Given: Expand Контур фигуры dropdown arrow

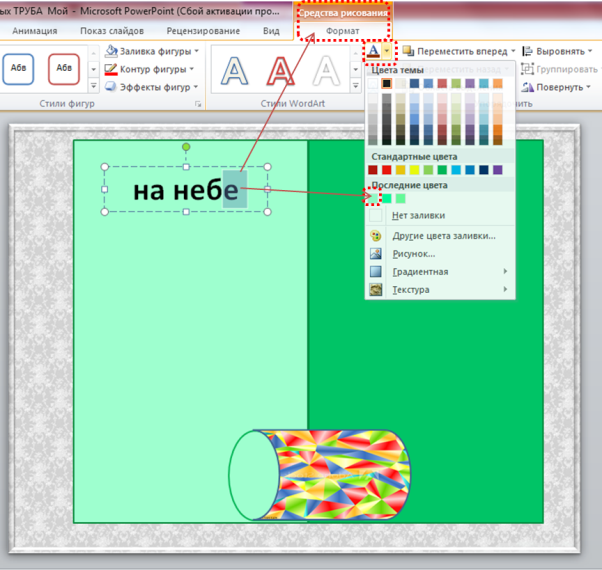Looking at the screenshot, I should [x=192, y=69].
